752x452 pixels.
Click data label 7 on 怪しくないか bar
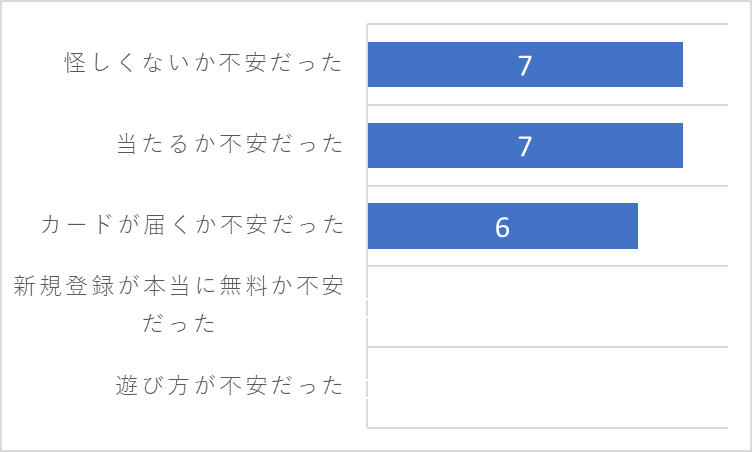click(525, 65)
